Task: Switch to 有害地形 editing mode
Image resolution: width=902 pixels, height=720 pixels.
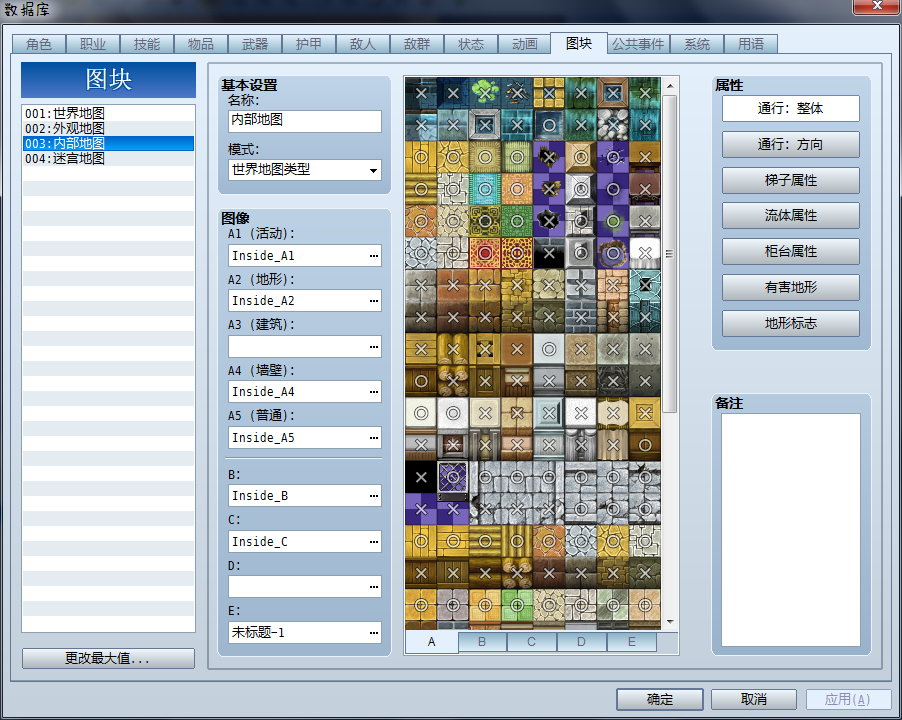Action: coord(790,287)
